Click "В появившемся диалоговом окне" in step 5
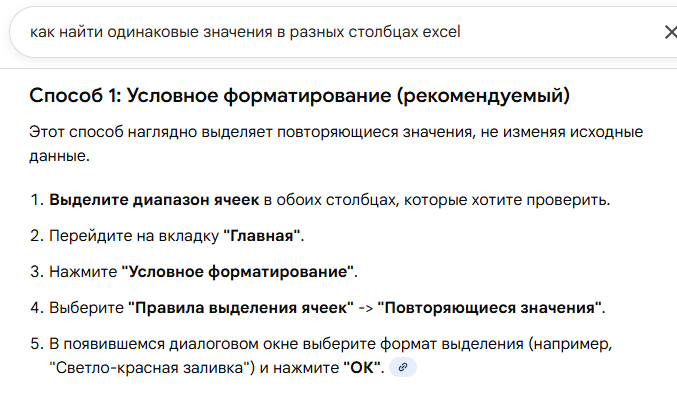Viewport: 677px width, 401px height. [x=173, y=344]
